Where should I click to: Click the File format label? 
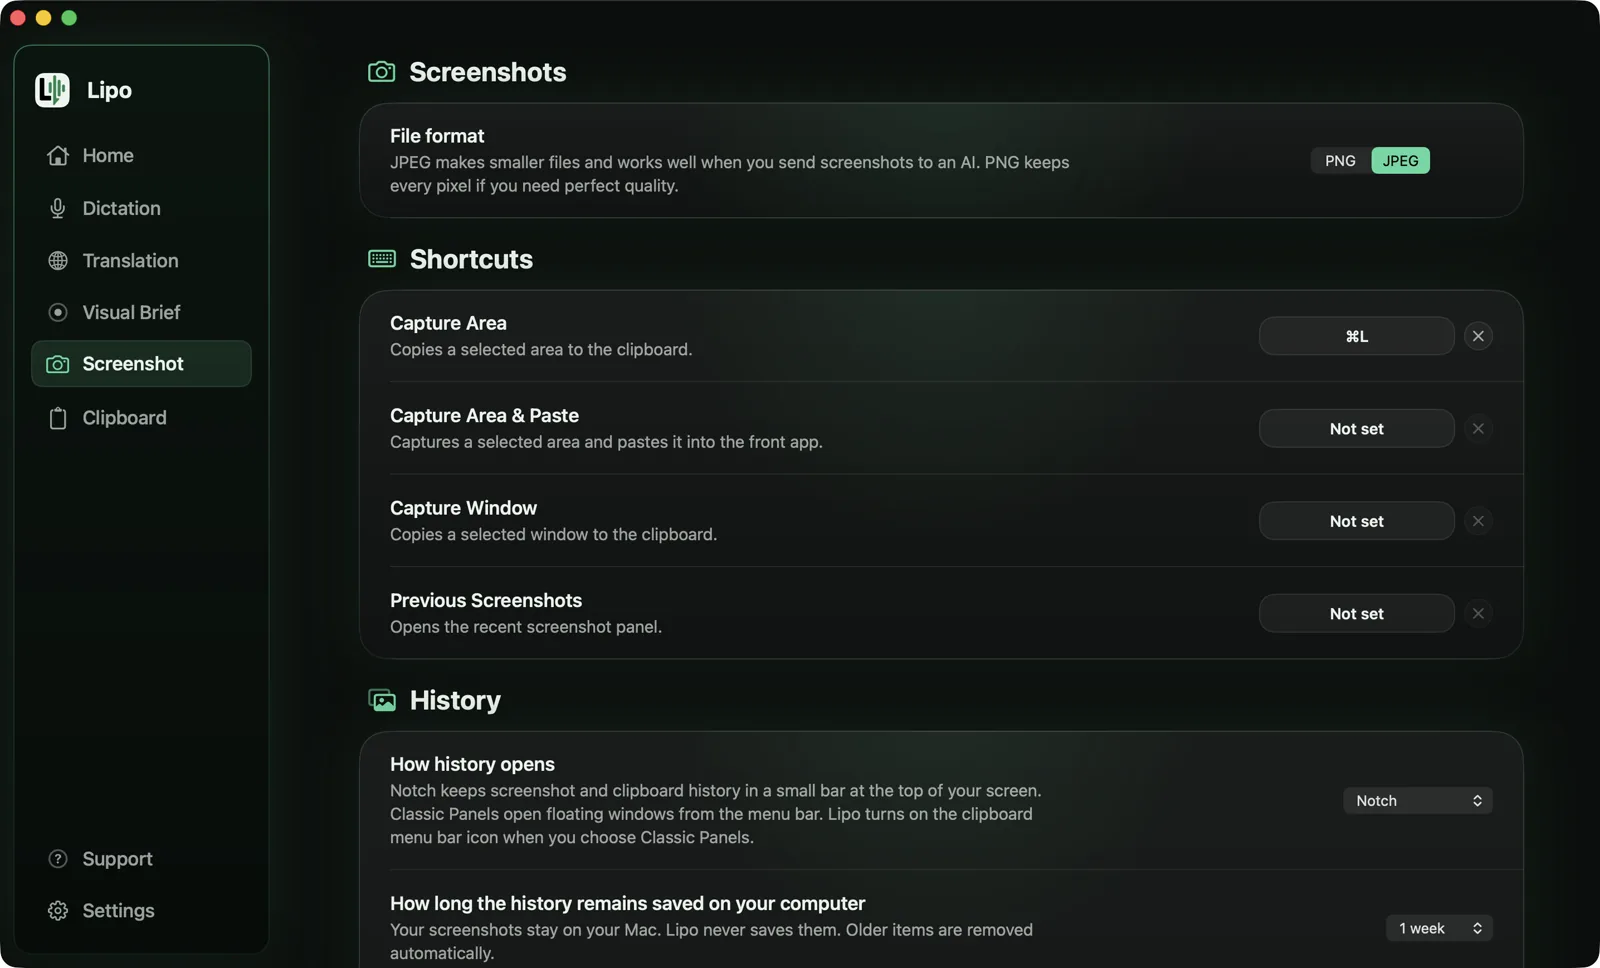point(437,136)
